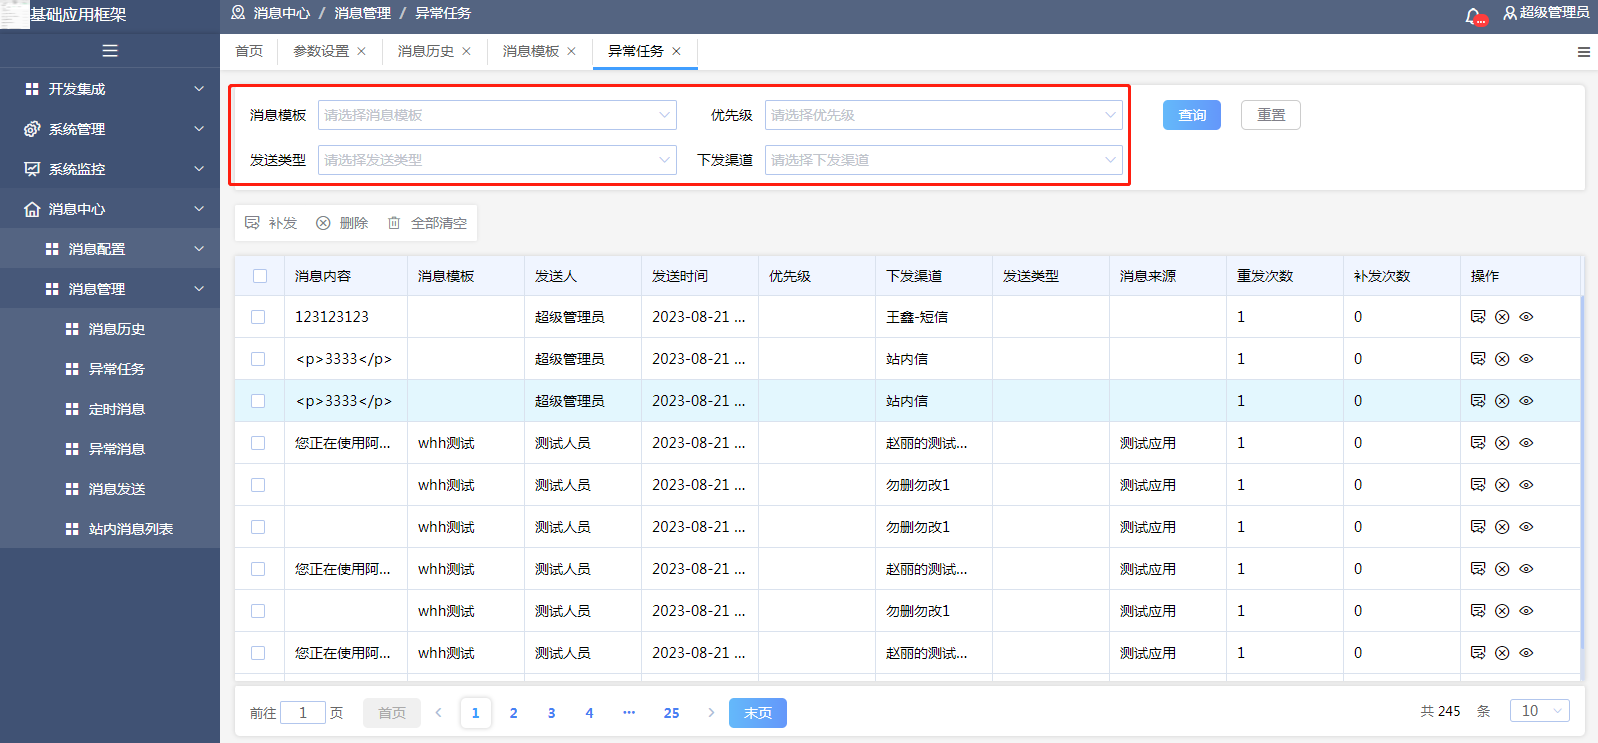Screen dimensions: 1598x743
Task: Switch to the 消息历史 tab
Action: pyautogui.click(x=426, y=52)
